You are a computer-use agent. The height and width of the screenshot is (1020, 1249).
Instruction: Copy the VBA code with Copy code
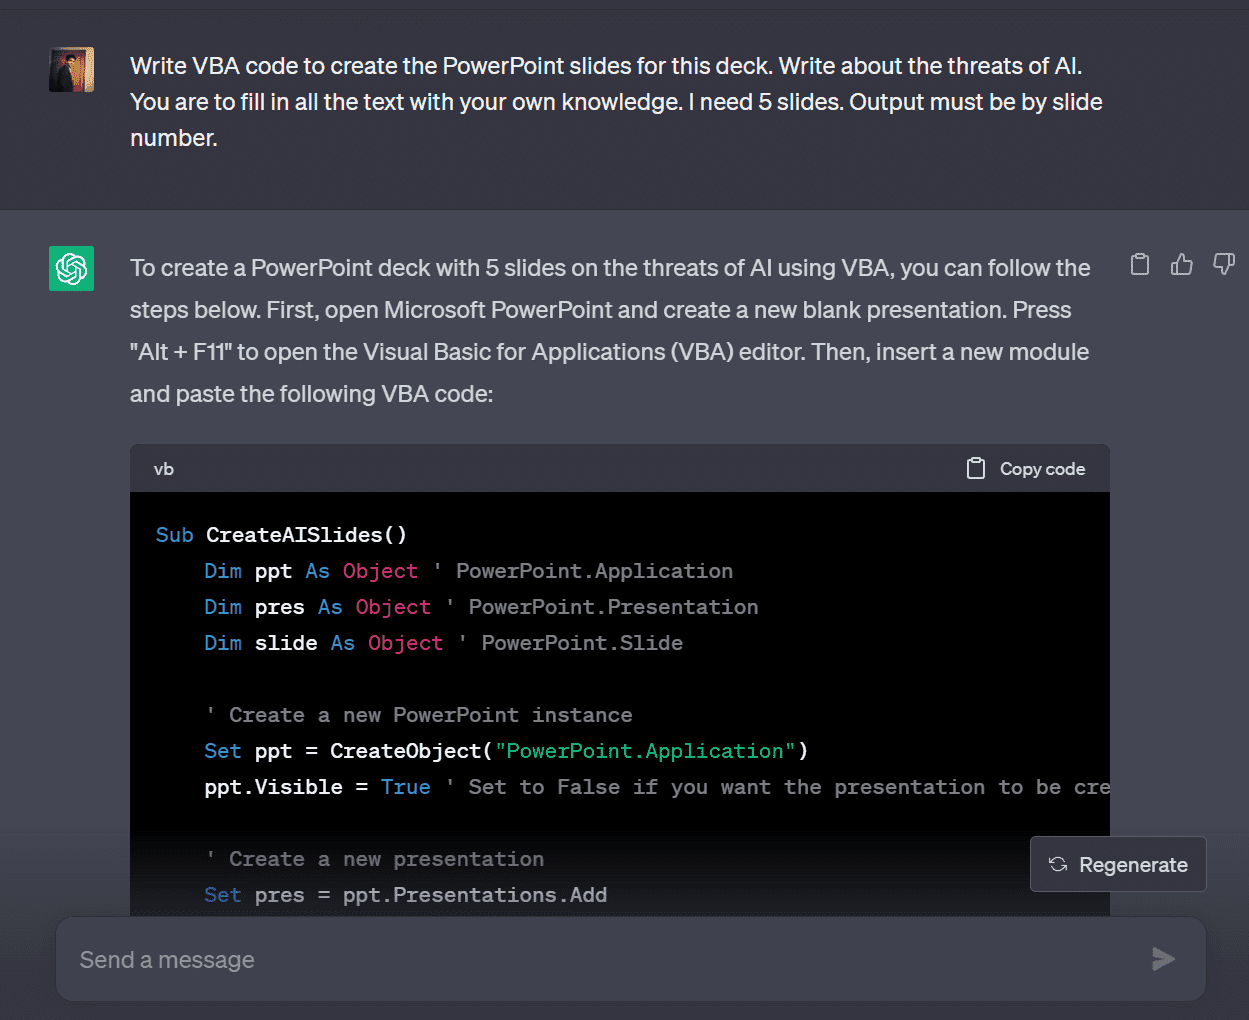[1026, 469]
